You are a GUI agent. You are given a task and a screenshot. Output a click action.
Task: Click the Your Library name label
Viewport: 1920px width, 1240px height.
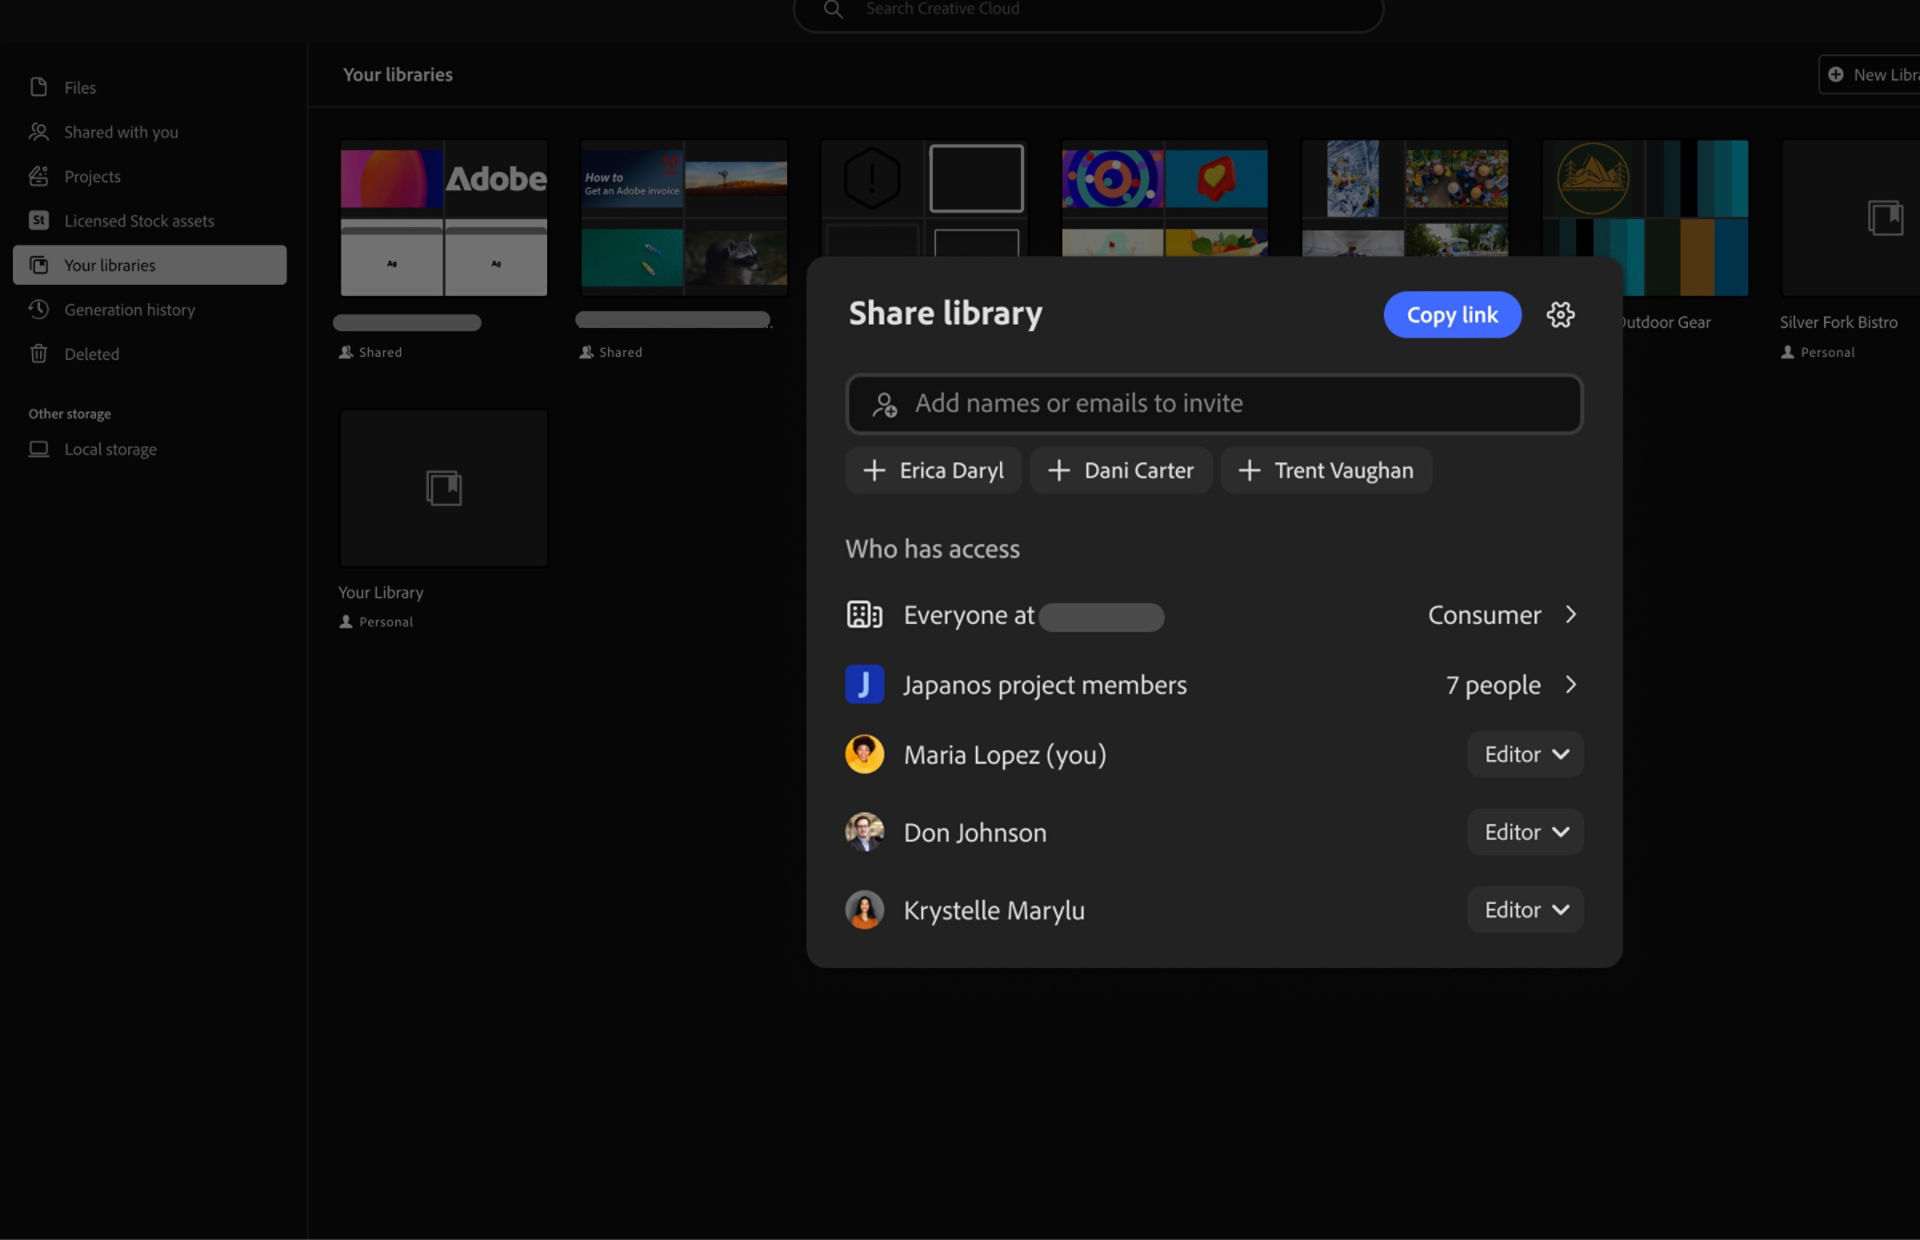[381, 592]
